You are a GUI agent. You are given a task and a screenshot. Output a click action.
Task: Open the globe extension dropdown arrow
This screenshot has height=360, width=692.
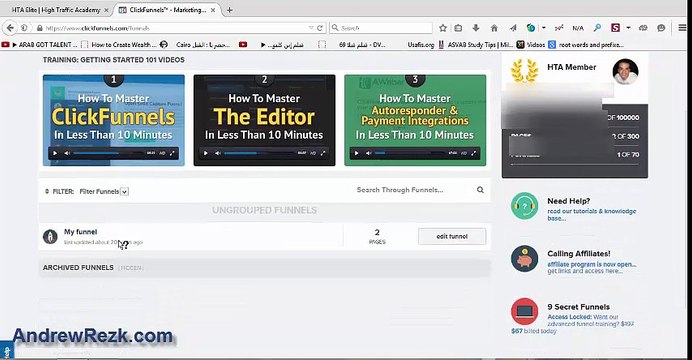(x=544, y=28)
